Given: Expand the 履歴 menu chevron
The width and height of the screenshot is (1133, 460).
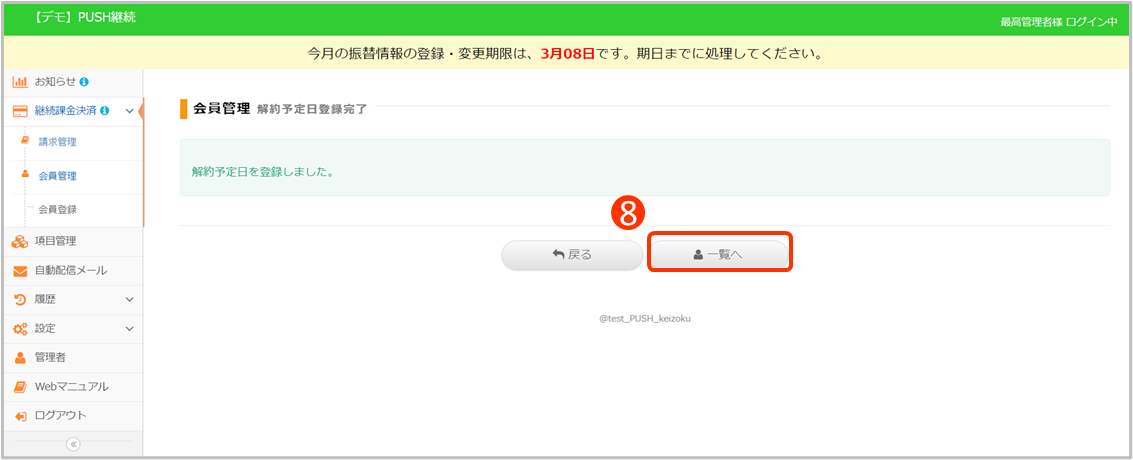Looking at the screenshot, I should coord(129,299).
